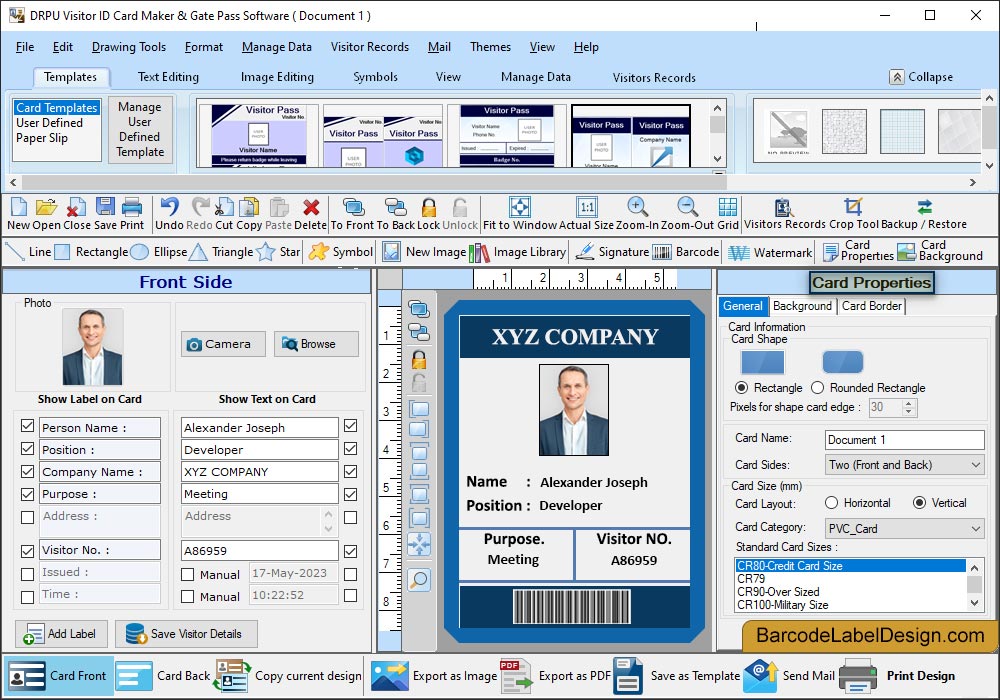Uncheck the Position label checkbox
Viewport: 1000px width, 700px height.
(x=27, y=449)
